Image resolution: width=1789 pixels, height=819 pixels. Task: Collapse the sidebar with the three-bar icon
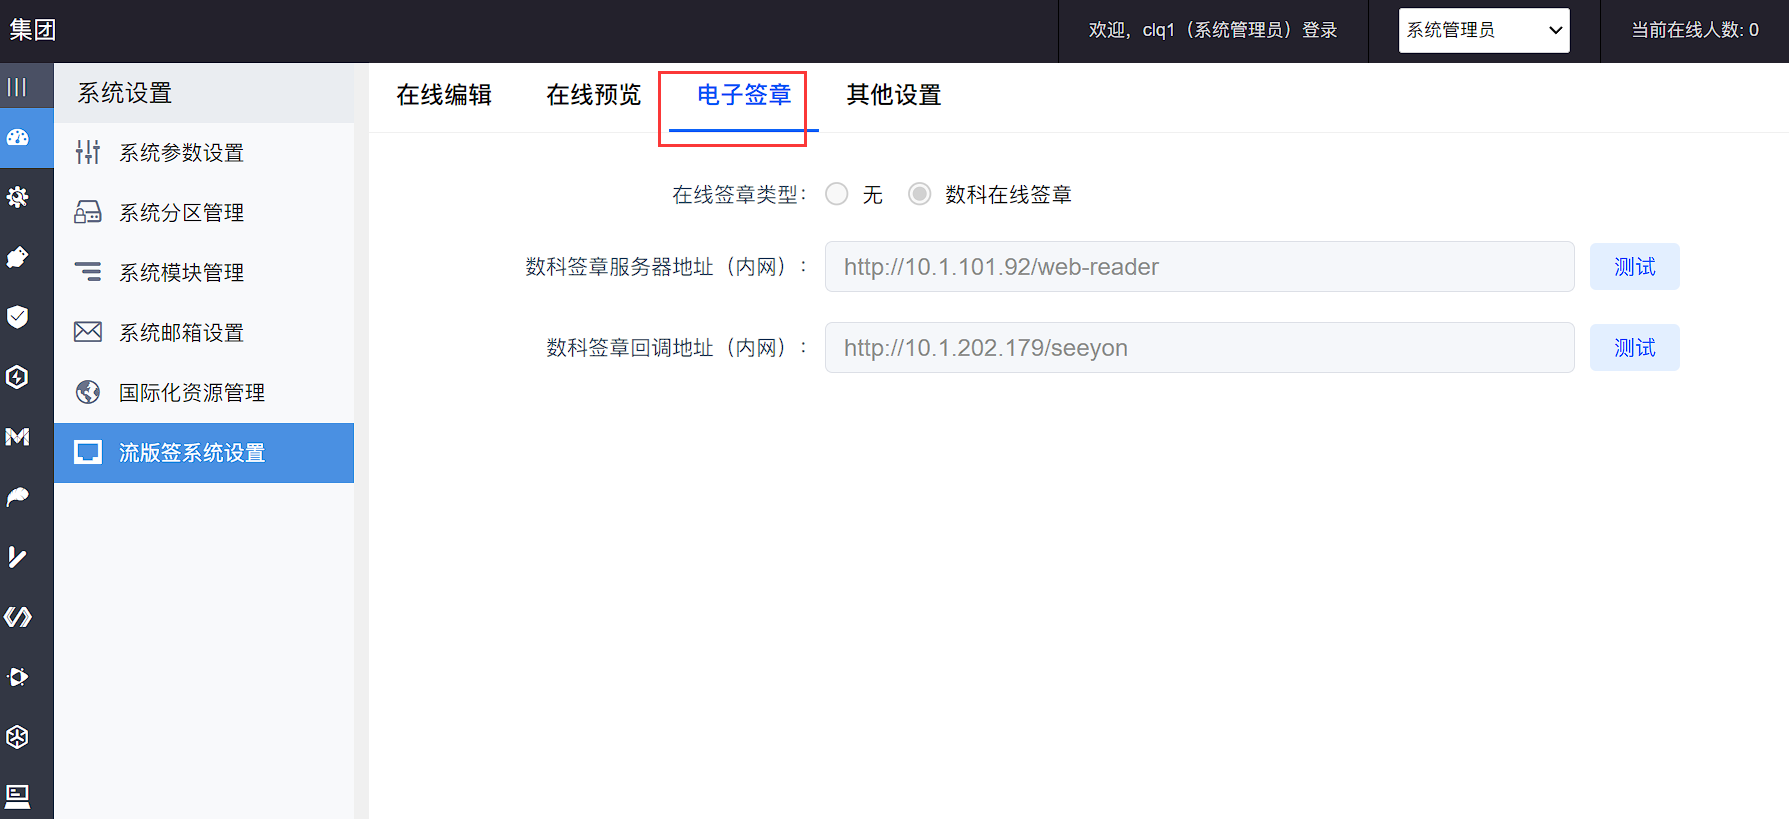[x=17, y=87]
